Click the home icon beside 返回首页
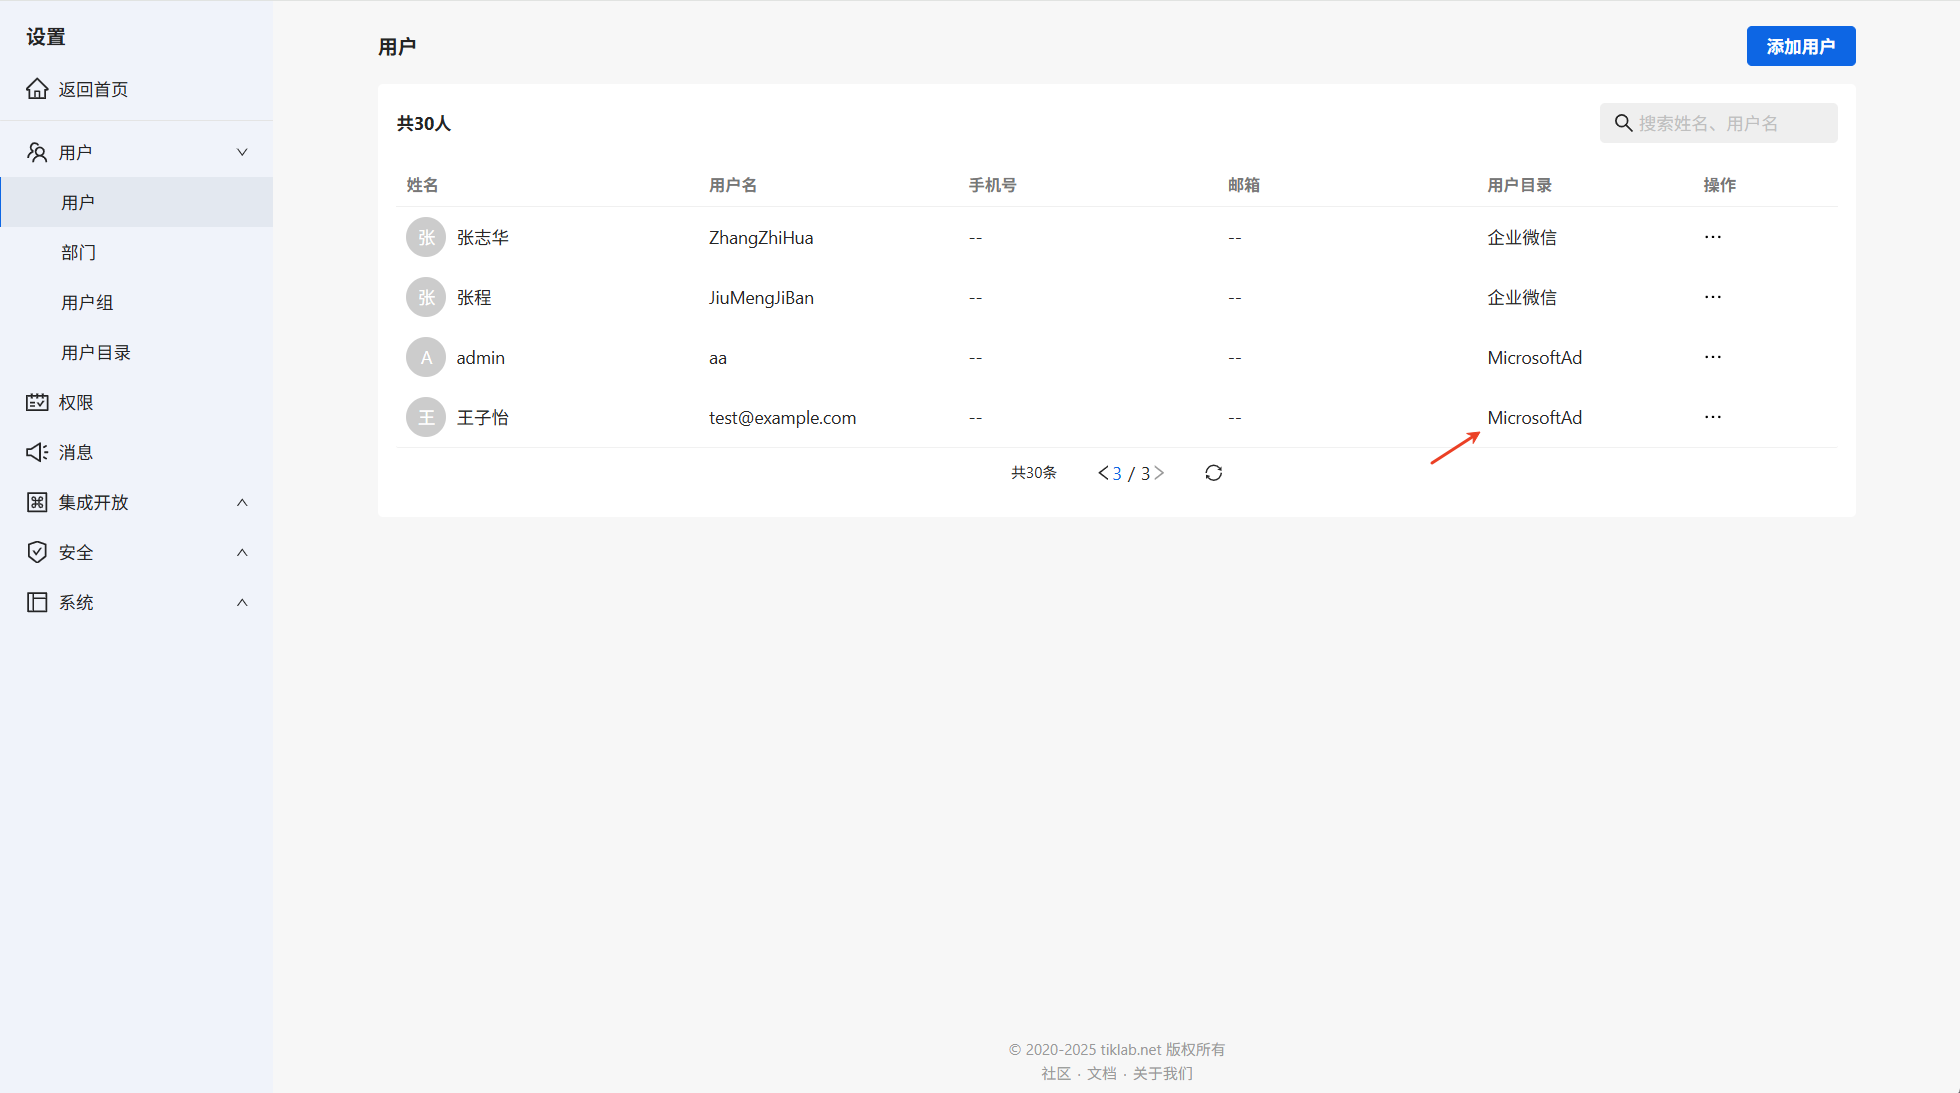The height and width of the screenshot is (1093, 1960). click(37, 89)
